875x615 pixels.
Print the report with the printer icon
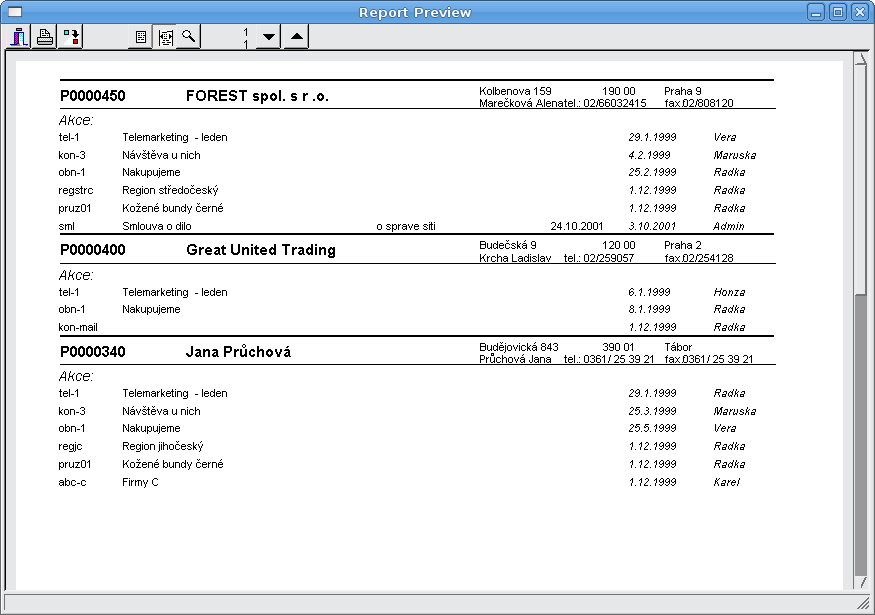coord(45,38)
